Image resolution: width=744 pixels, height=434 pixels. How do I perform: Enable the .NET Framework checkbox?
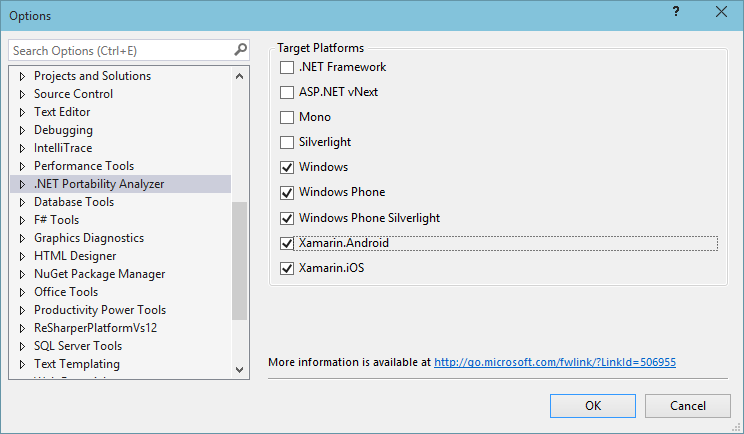[x=288, y=68]
